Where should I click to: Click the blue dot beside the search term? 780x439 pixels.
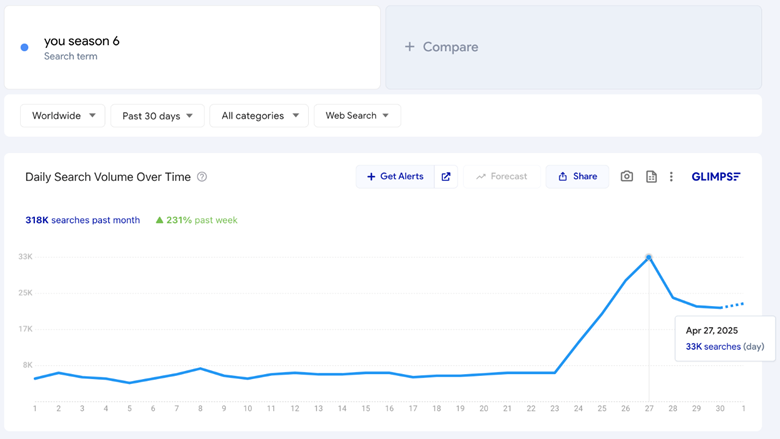[x=25, y=47]
